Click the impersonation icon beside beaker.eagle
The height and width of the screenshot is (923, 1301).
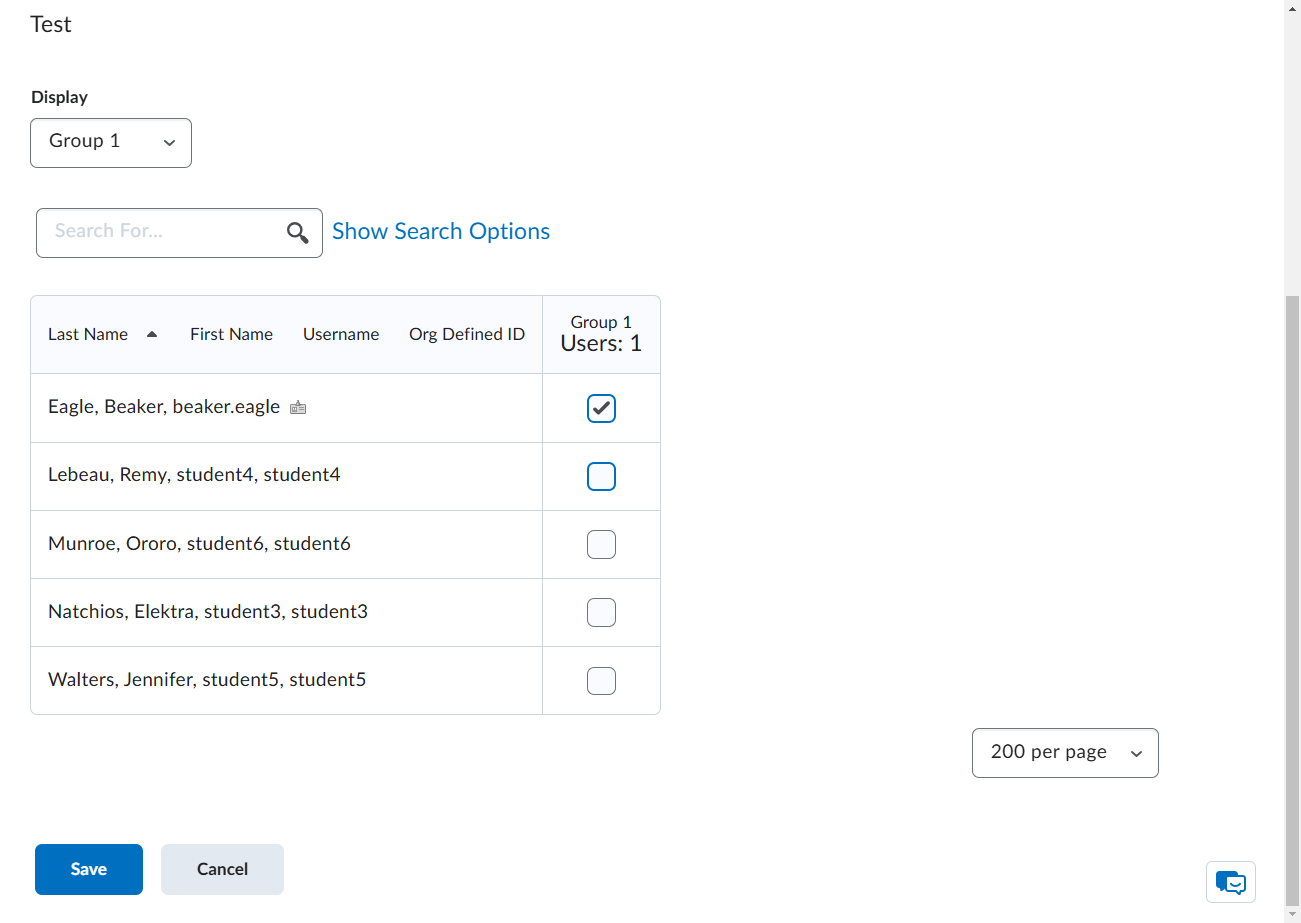[298, 408]
